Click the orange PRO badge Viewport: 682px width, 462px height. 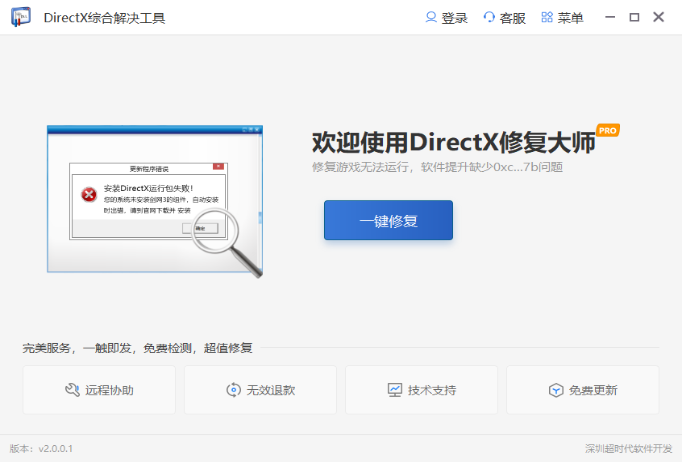608,130
